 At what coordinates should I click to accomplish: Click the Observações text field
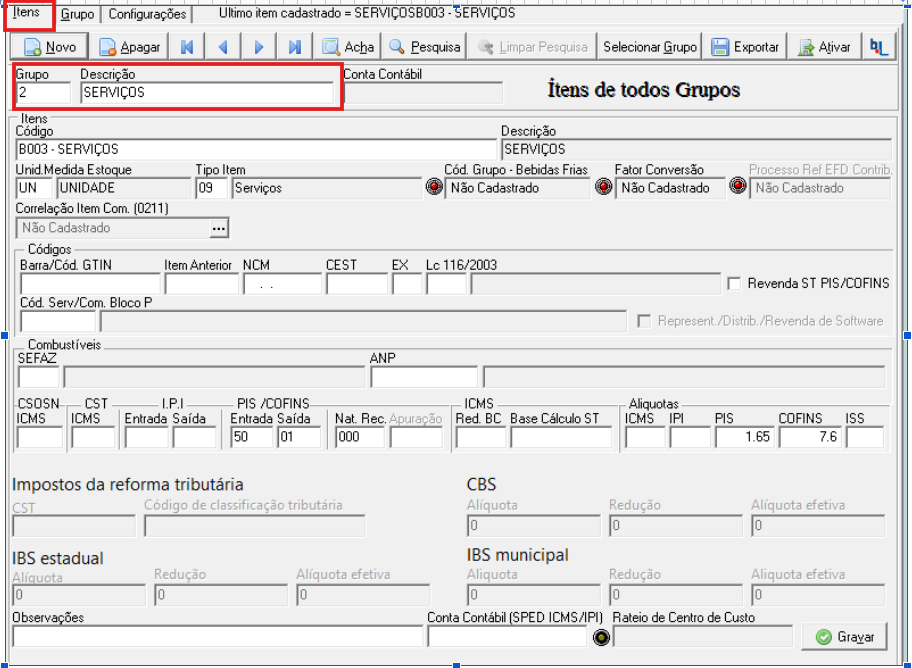[x=218, y=637]
